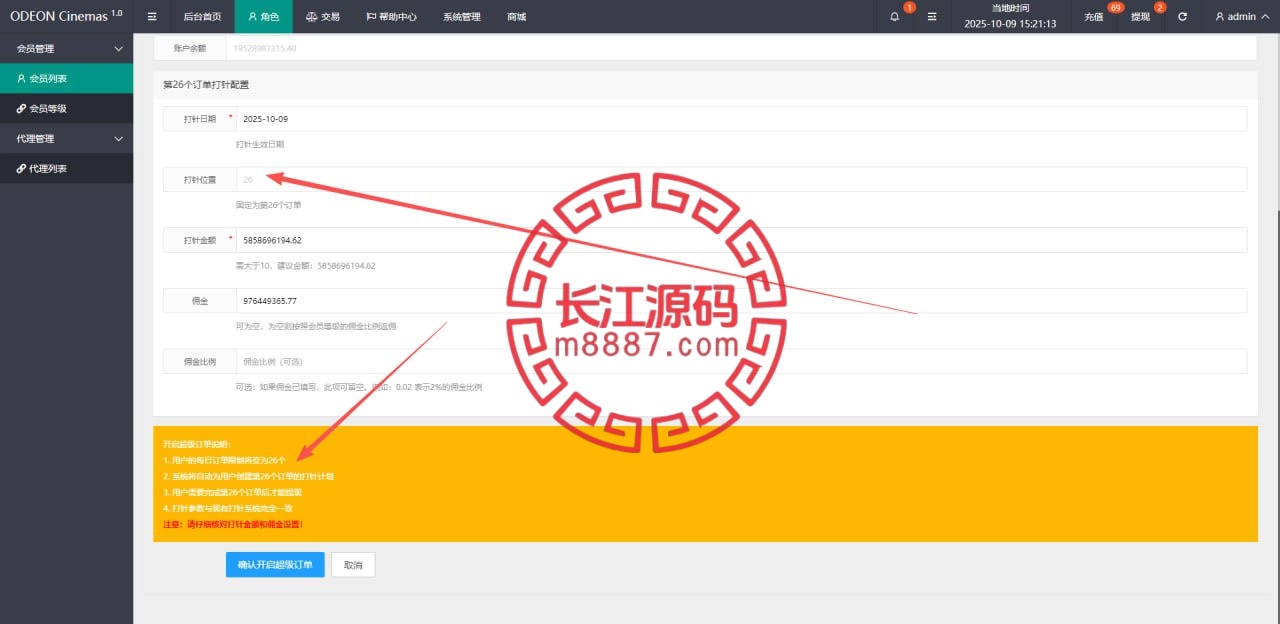
Task: Open the 商城 menu item
Action: tap(516, 17)
